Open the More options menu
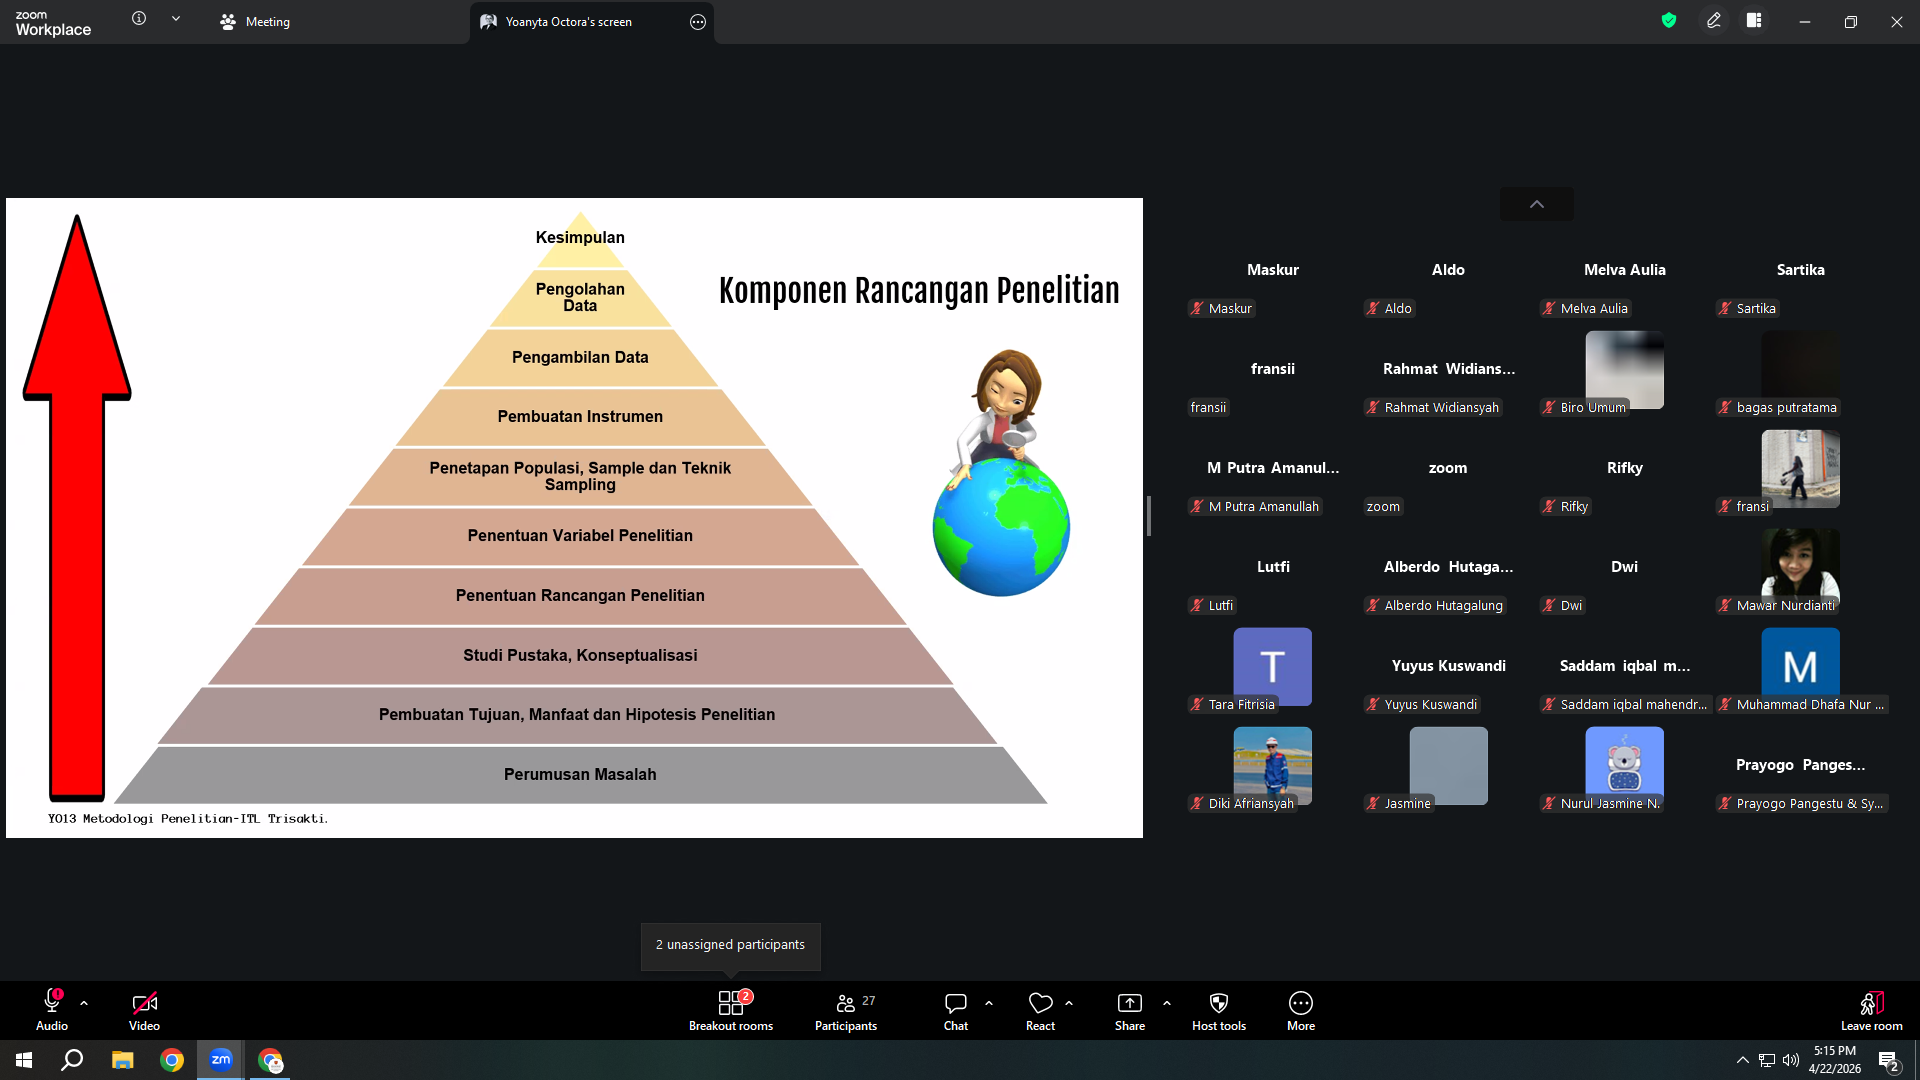Image resolution: width=1920 pixels, height=1080 pixels. point(1301,1010)
